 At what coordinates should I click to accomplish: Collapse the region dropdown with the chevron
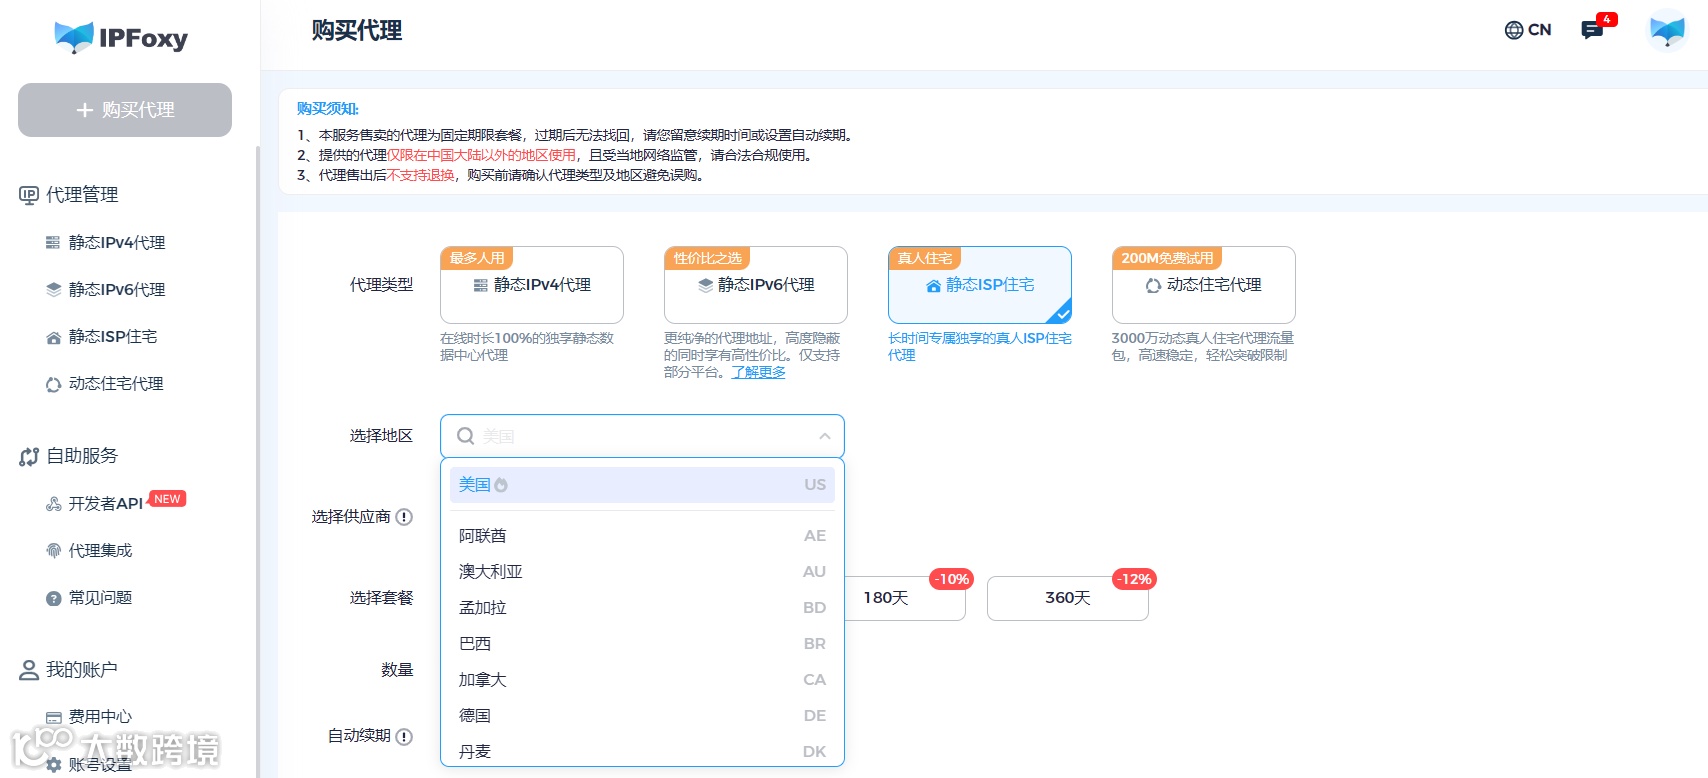[x=825, y=436]
